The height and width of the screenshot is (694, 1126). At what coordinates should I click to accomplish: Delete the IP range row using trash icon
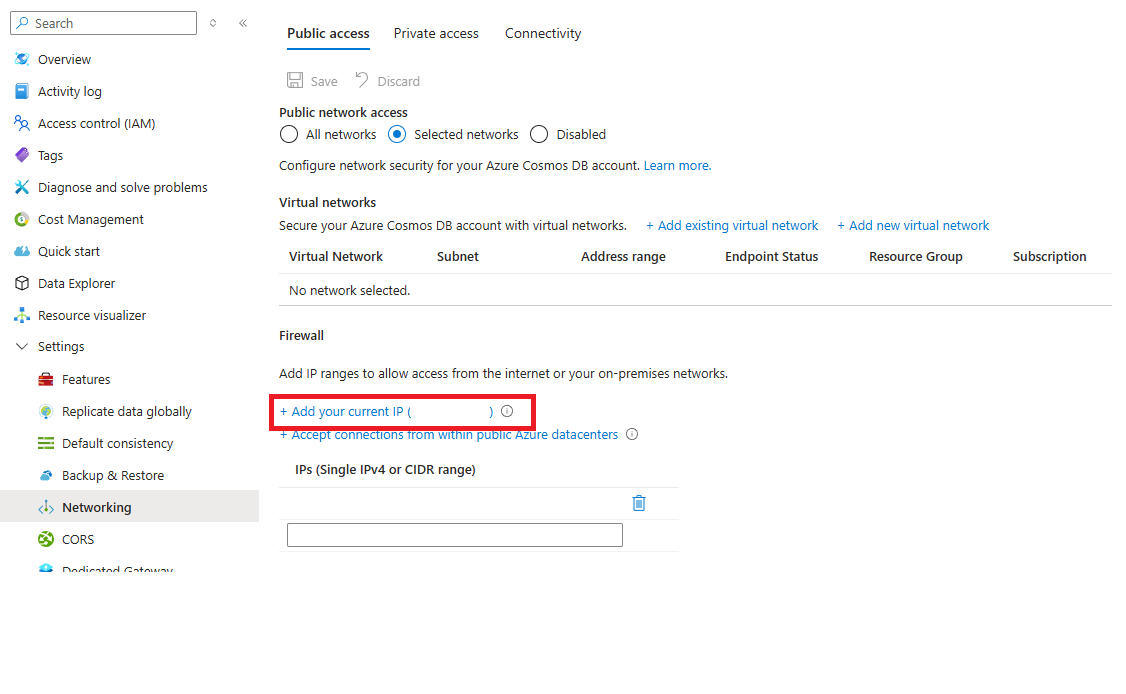coord(638,503)
